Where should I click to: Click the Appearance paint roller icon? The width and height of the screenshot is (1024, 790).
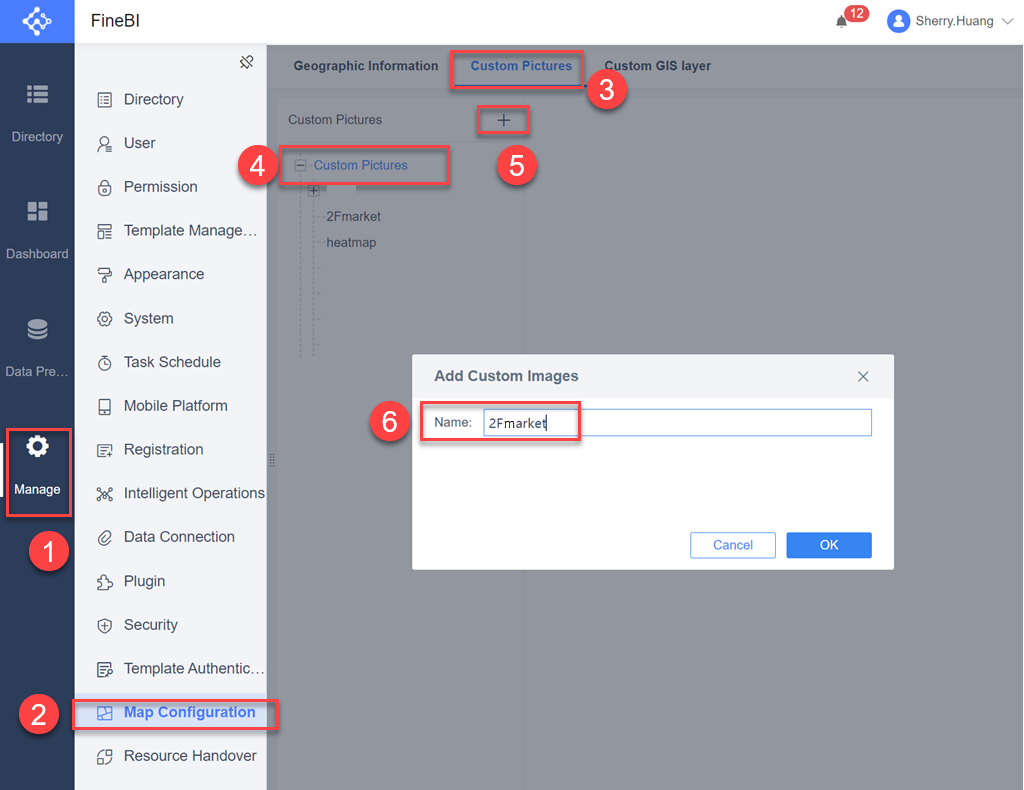[x=104, y=275]
